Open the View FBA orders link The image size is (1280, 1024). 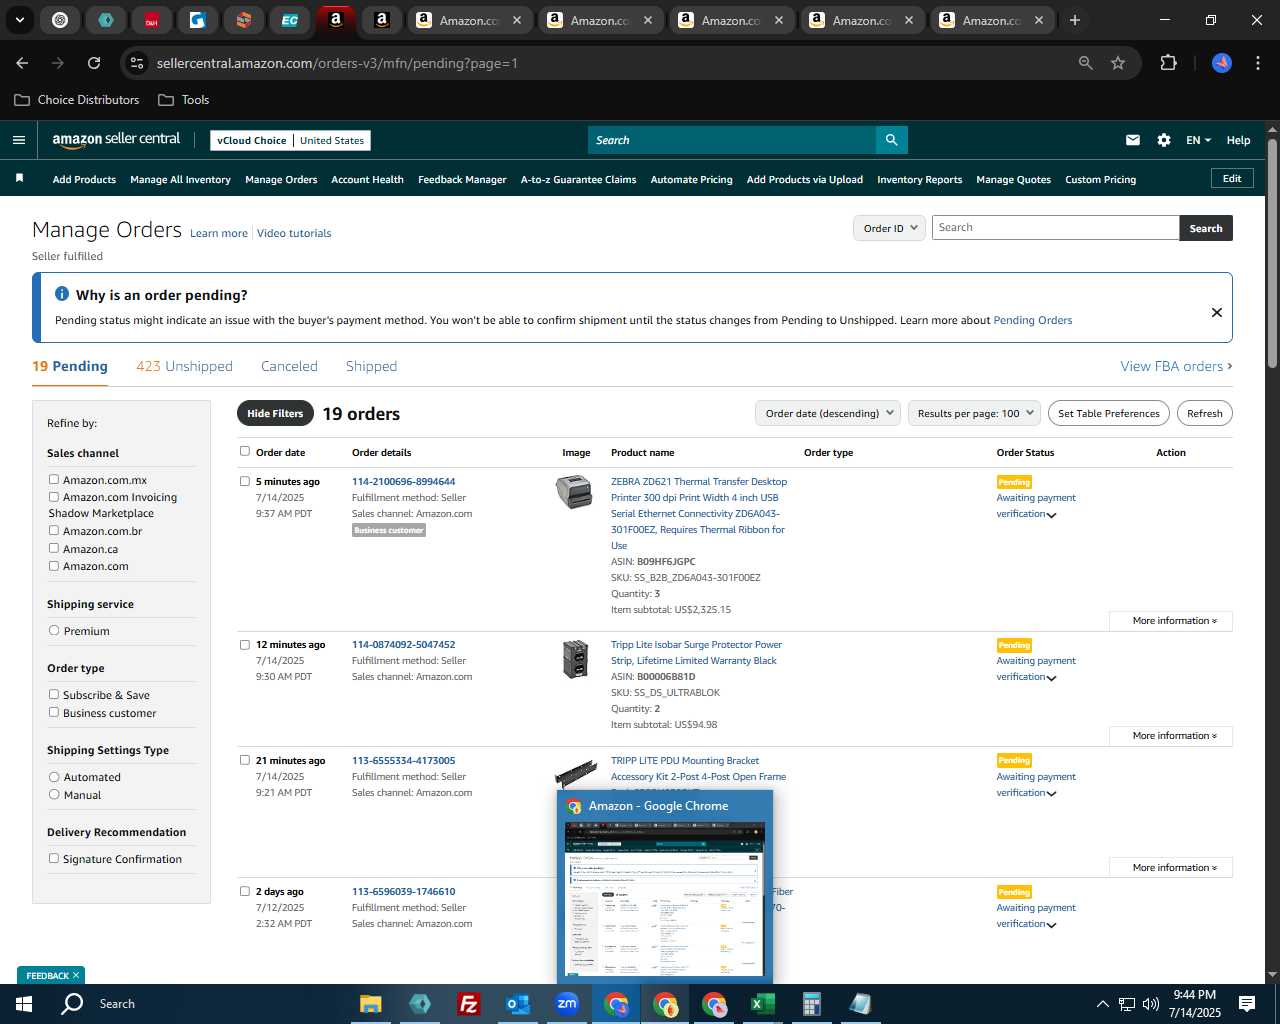pos(1176,366)
